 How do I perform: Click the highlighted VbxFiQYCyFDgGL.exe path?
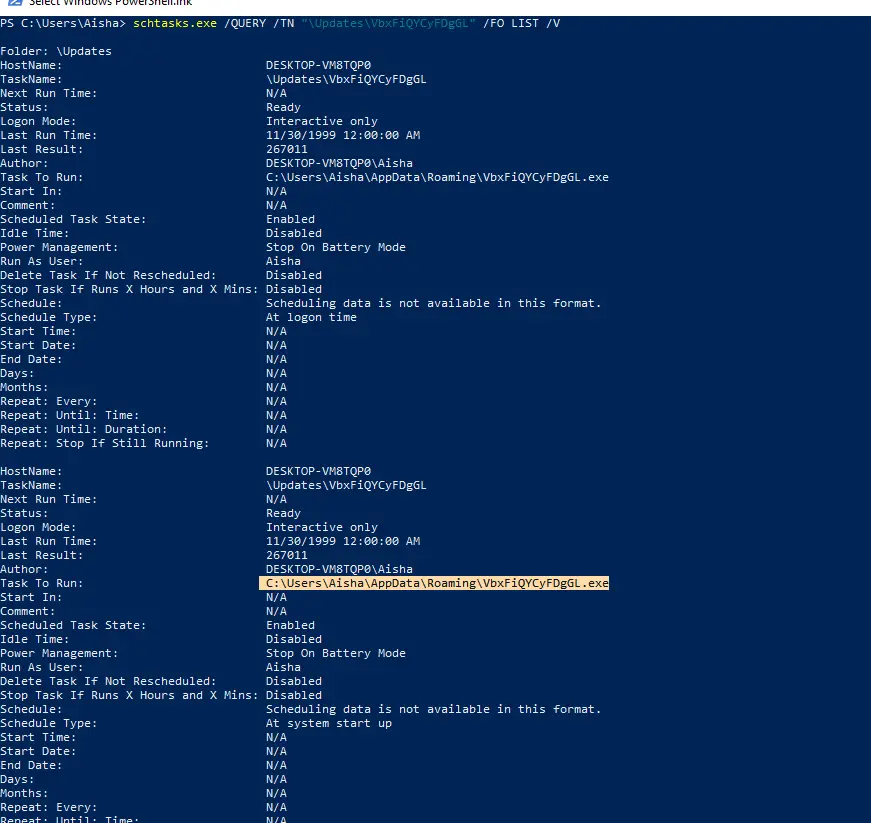click(x=436, y=583)
